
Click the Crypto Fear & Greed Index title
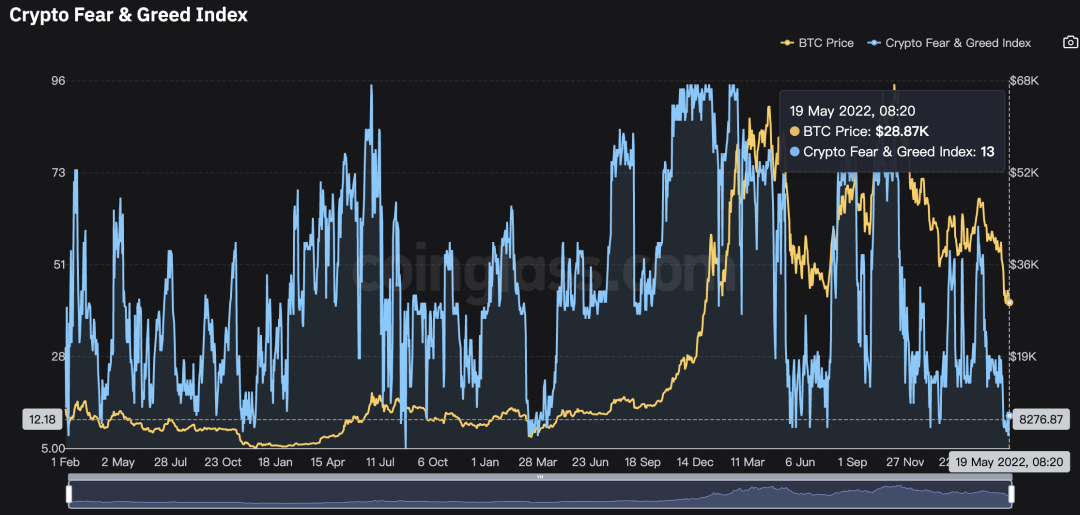click(x=128, y=15)
